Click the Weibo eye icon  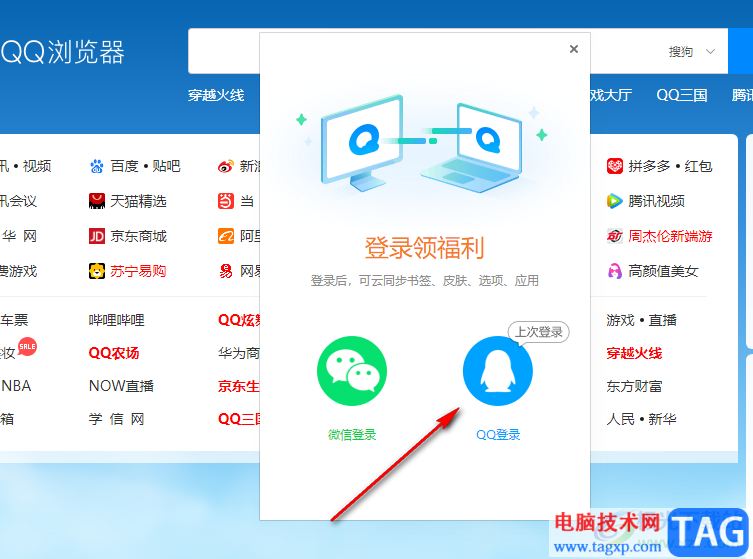[x=226, y=166]
